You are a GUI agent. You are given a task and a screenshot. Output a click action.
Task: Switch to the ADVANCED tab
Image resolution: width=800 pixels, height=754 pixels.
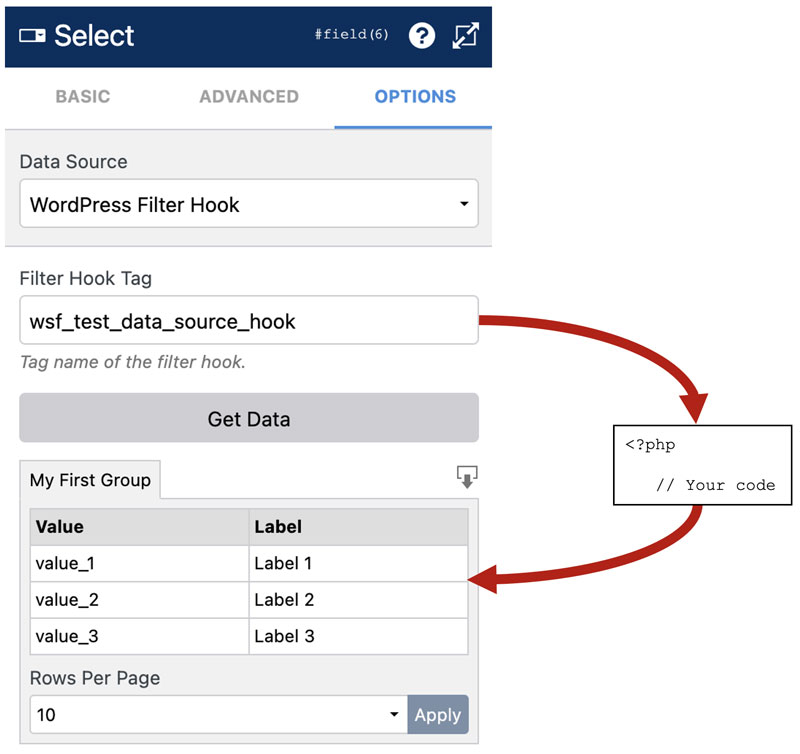tap(249, 96)
